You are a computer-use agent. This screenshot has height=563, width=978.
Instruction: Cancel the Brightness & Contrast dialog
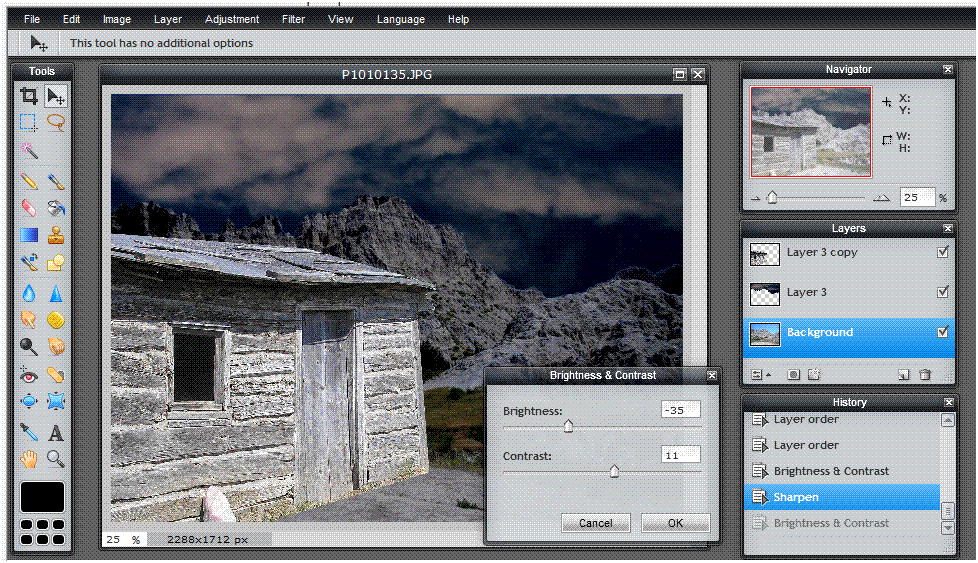point(595,523)
